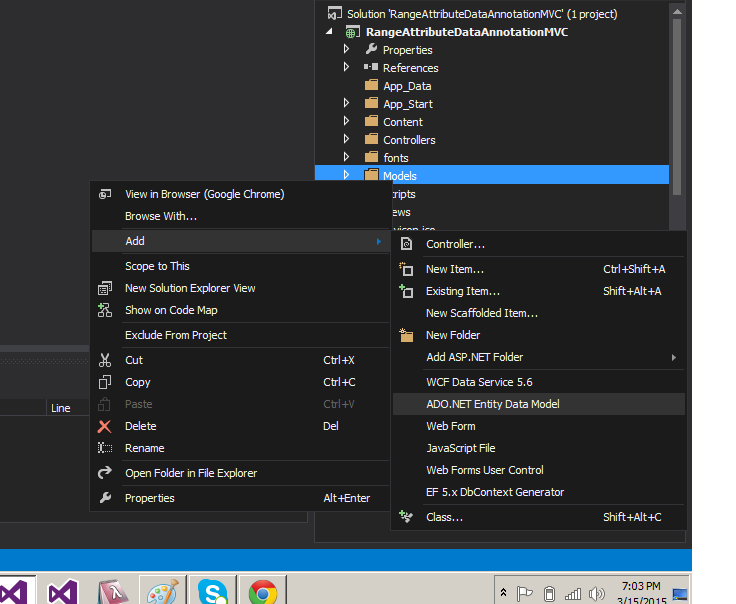The height and width of the screenshot is (604, 736).
Task: Collapse the RangeAttributeDataAnnotationMVC project node
Action: pyautogui.click(x=330, y=31)
